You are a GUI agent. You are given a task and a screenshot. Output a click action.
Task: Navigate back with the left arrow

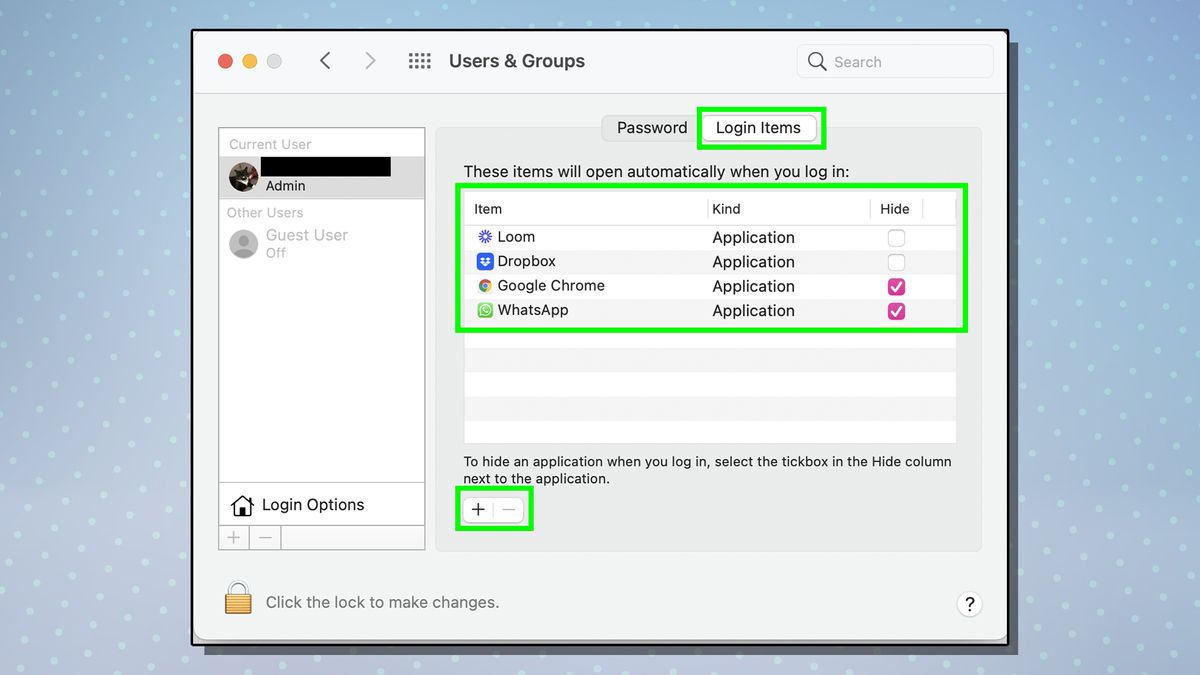pyautogui.click(x=325, y=60)
